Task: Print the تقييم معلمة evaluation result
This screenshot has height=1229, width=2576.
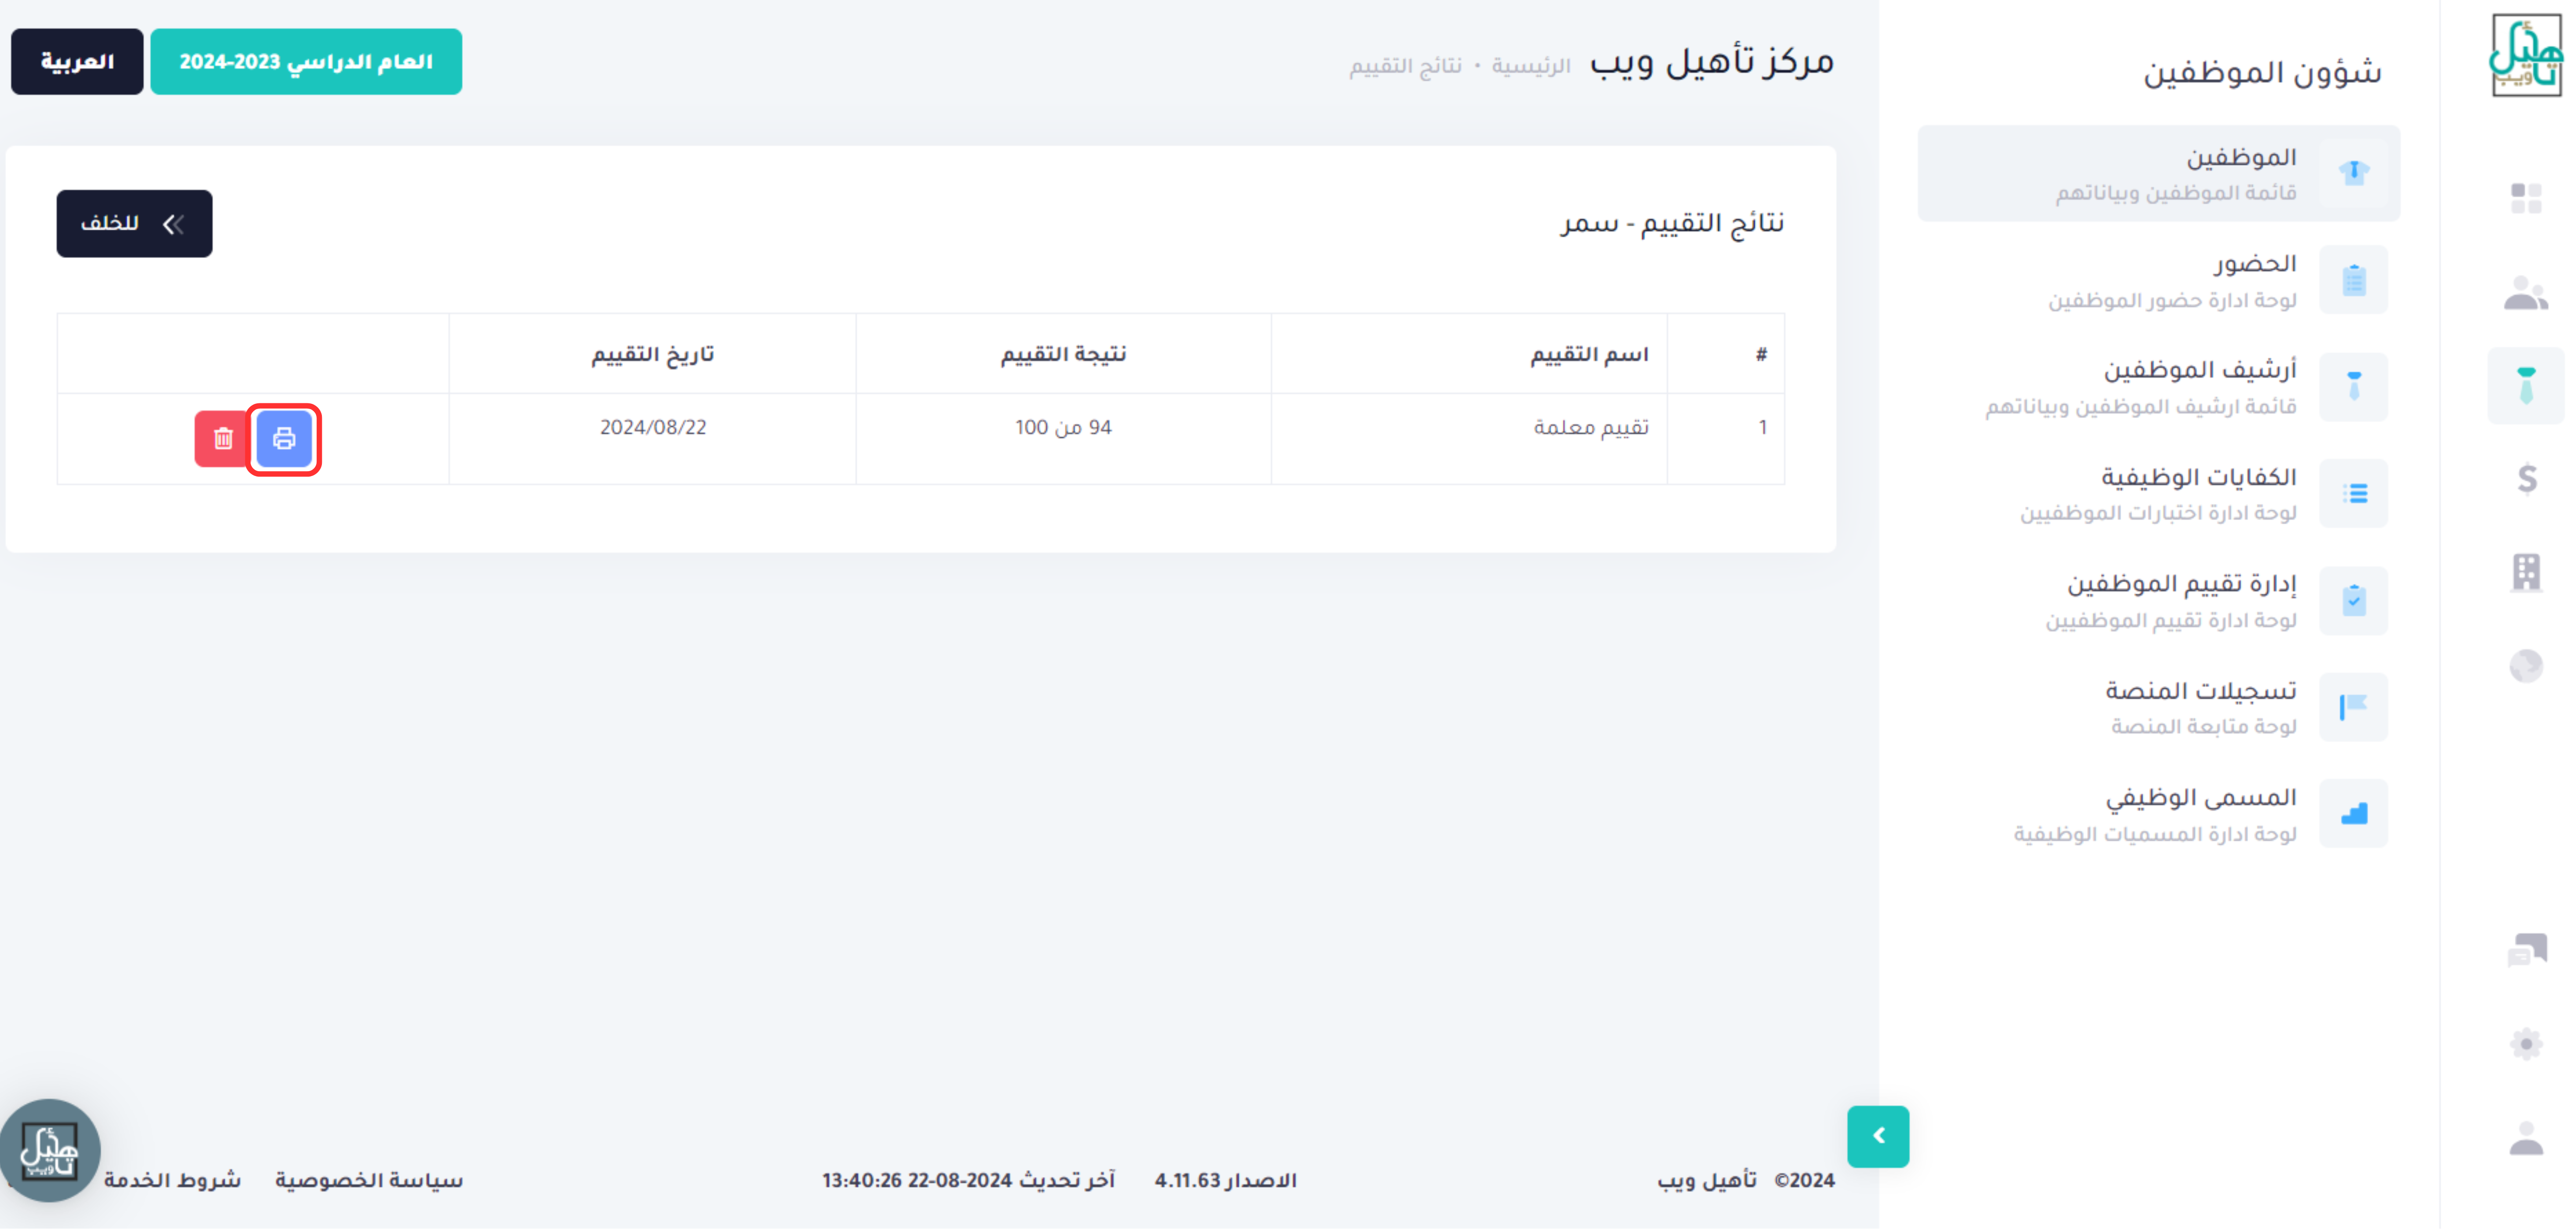Action: 284,439
